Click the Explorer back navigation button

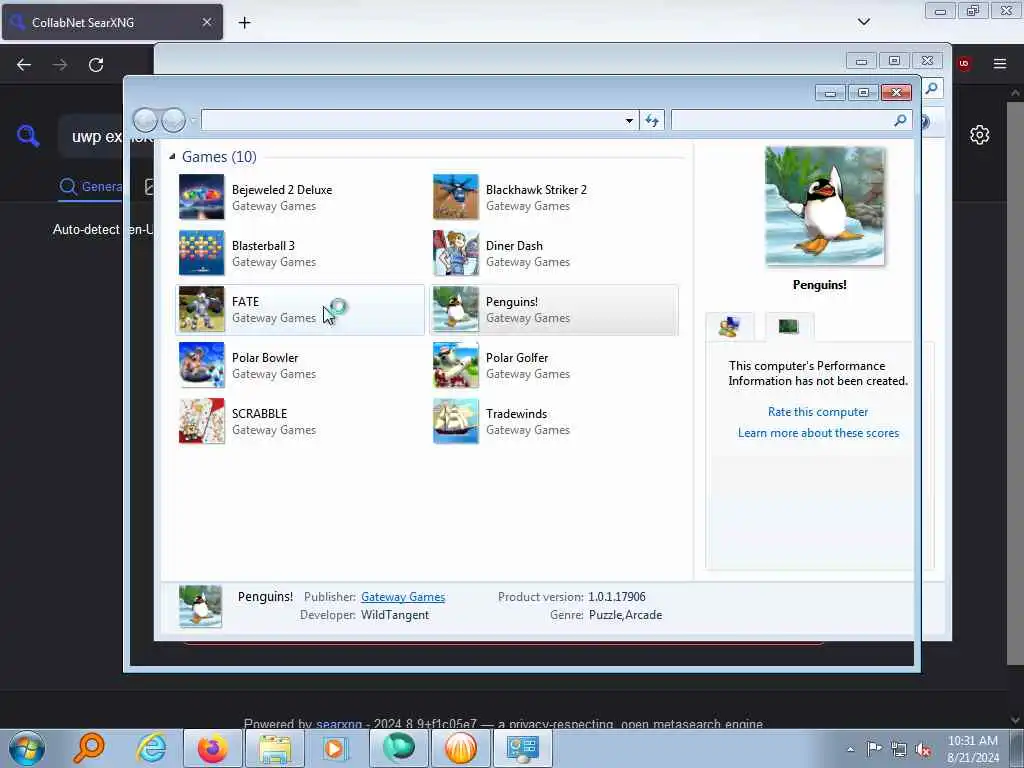click(146, 120)
